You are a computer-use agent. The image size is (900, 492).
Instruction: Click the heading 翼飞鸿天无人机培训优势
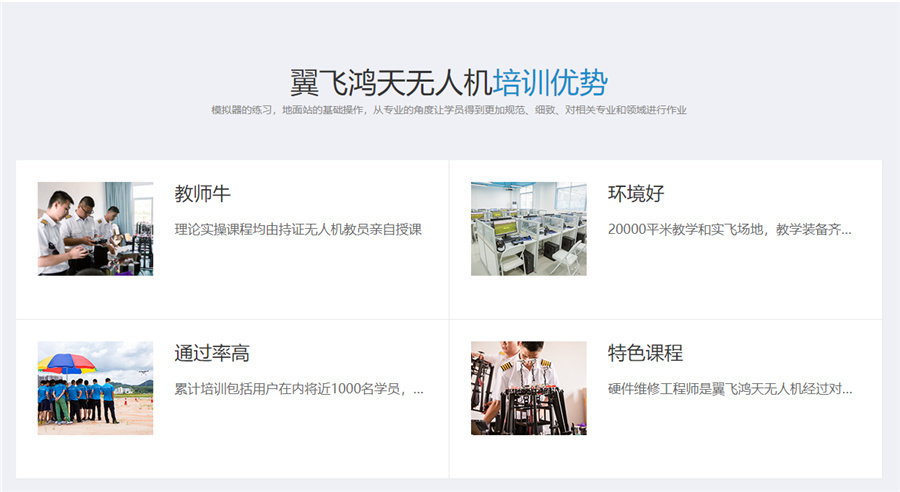pyautogui.click(x=449, y=83)
